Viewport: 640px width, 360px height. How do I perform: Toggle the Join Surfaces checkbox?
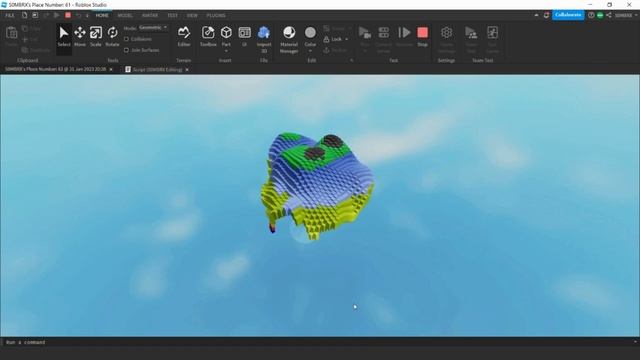tap(127, 50)
